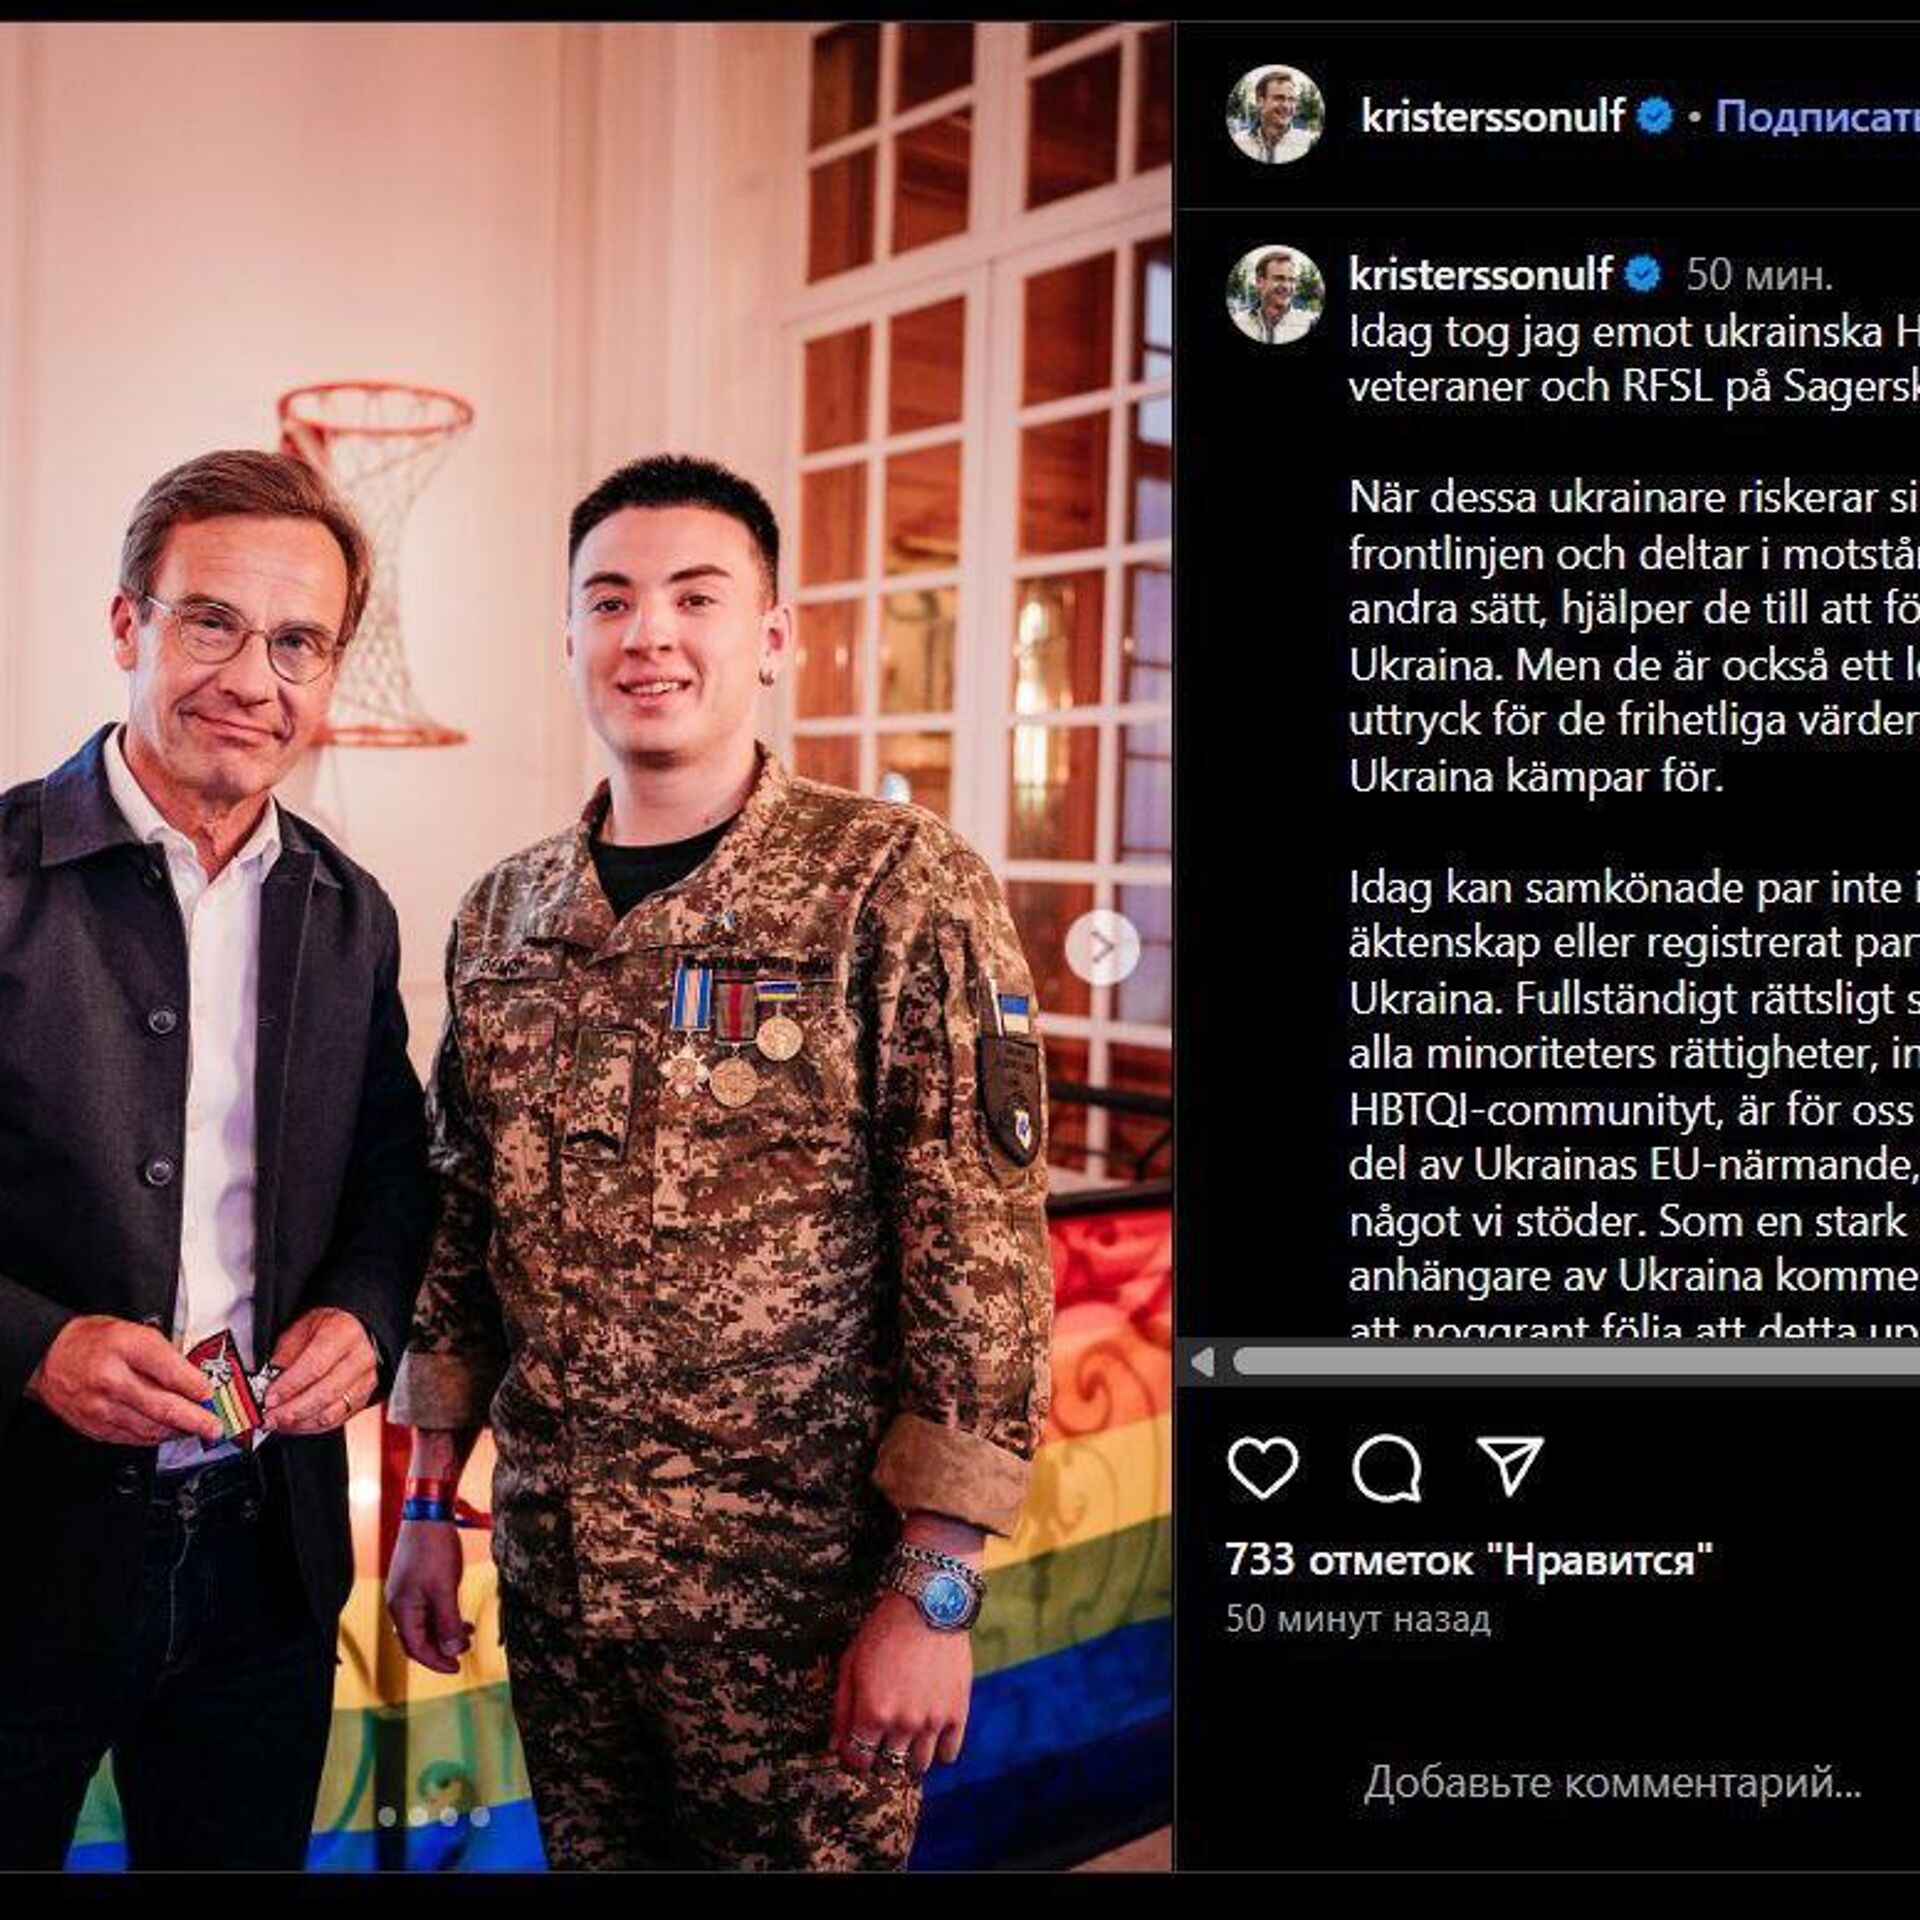Open comments via the speech bubble icon

pyautogui.click(x=1387, y=1467)
